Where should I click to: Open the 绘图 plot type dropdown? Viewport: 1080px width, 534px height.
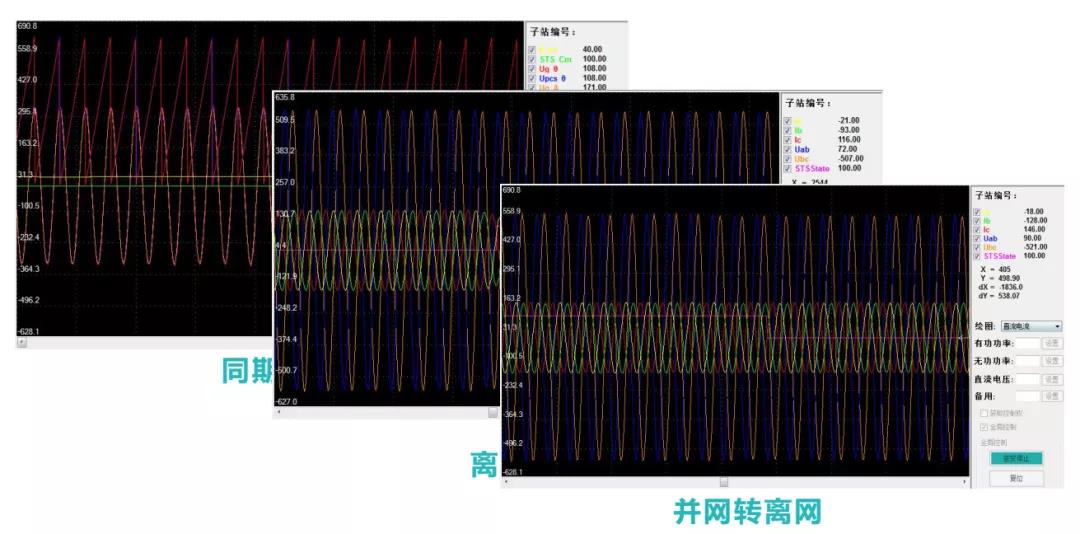click(x=1030, y=326)
